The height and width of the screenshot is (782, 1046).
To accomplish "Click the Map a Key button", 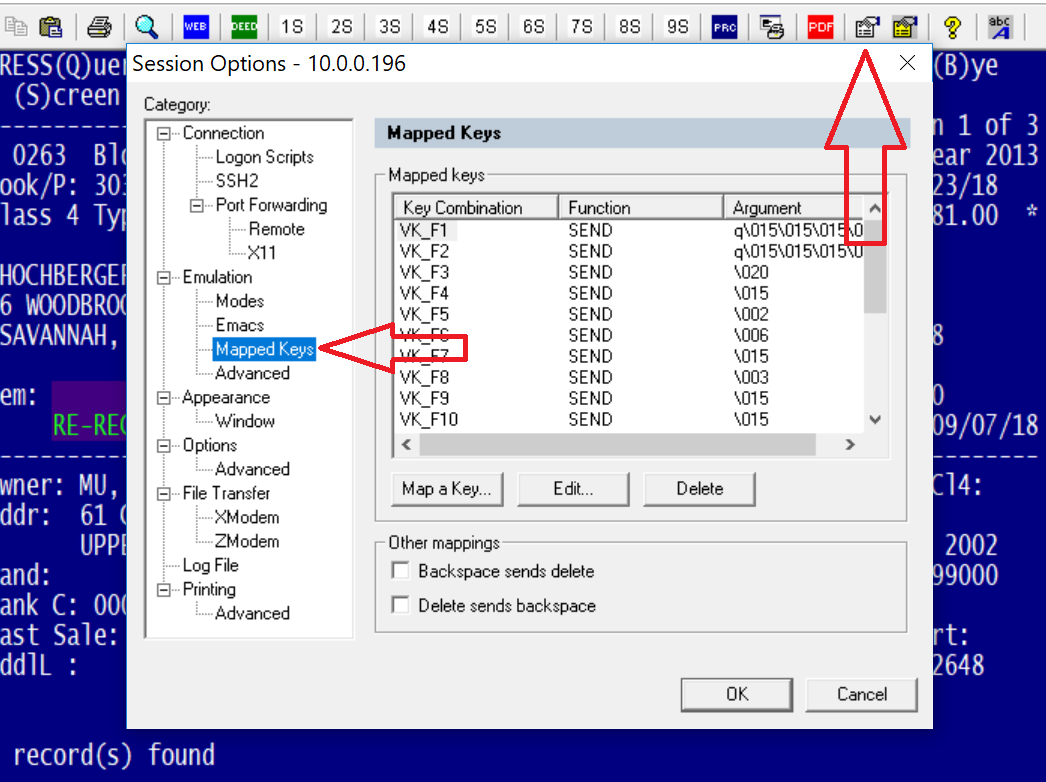I will coord(447,489).
